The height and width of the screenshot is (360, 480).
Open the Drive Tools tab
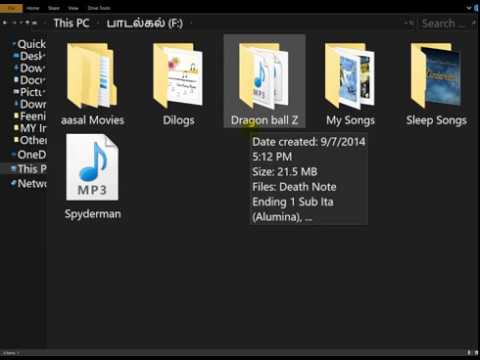click(99, 8)
